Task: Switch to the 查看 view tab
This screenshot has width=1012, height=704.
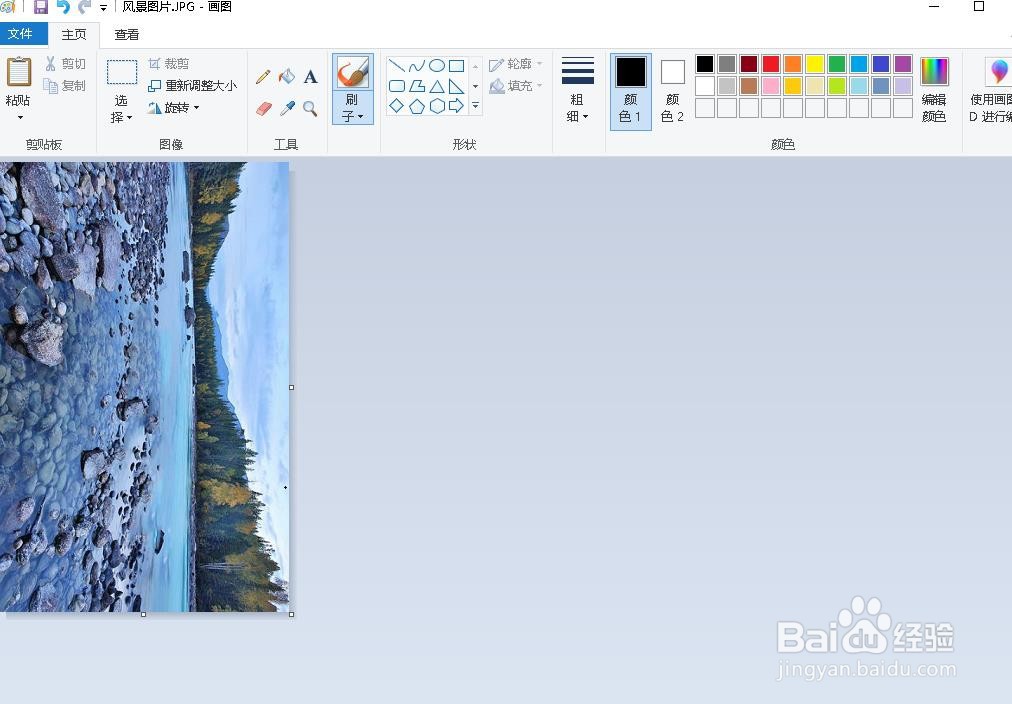Action: 126,34
